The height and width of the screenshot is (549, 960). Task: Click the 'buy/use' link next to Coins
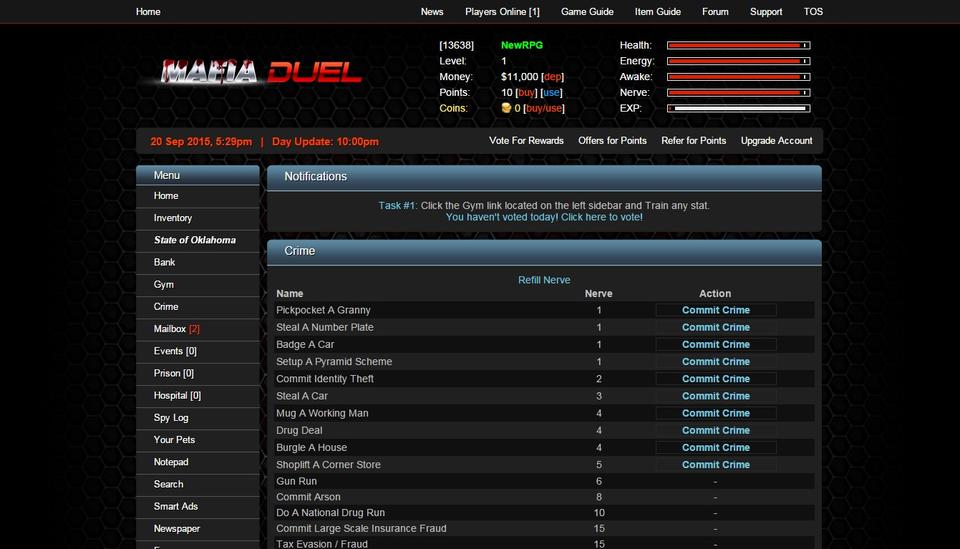coord(544,109)
